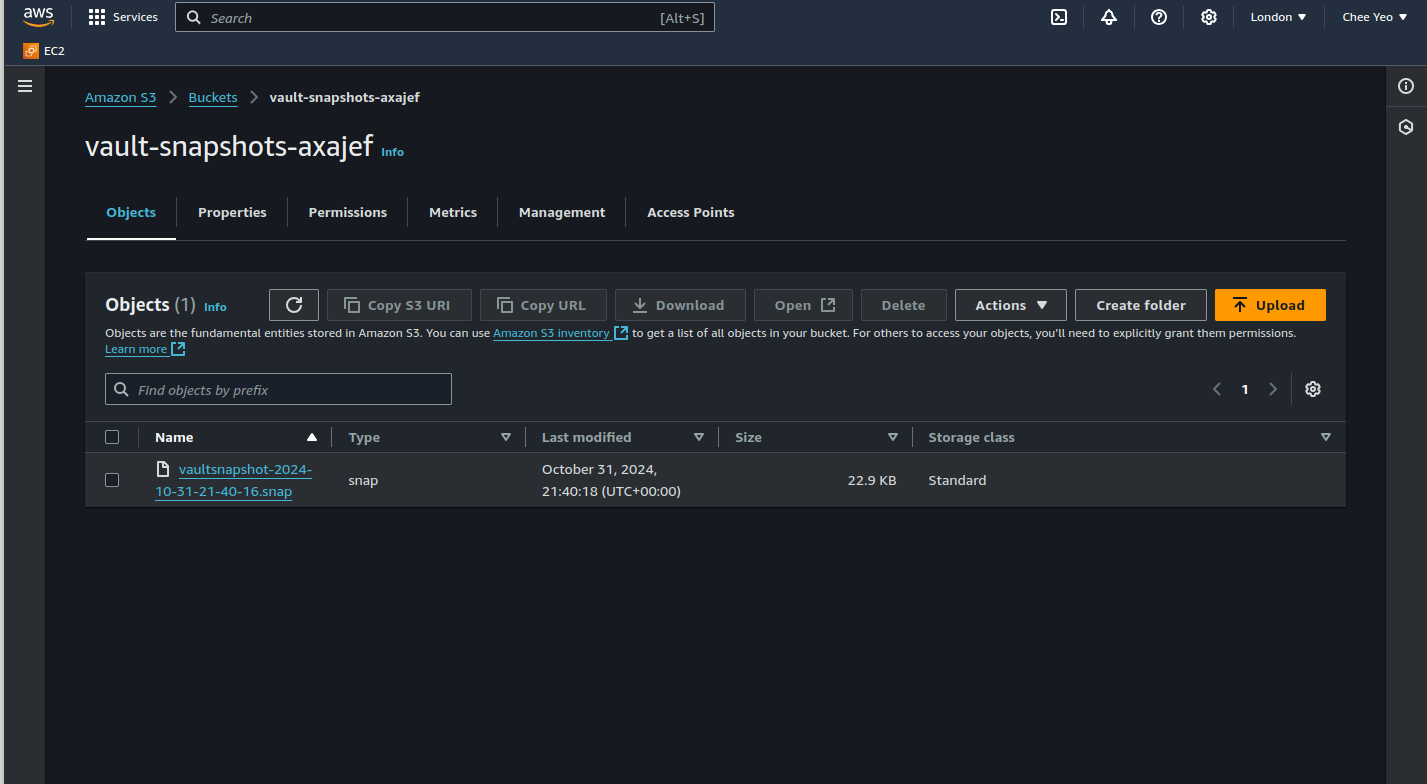Focus the top AWS search field

pos(445,18)
